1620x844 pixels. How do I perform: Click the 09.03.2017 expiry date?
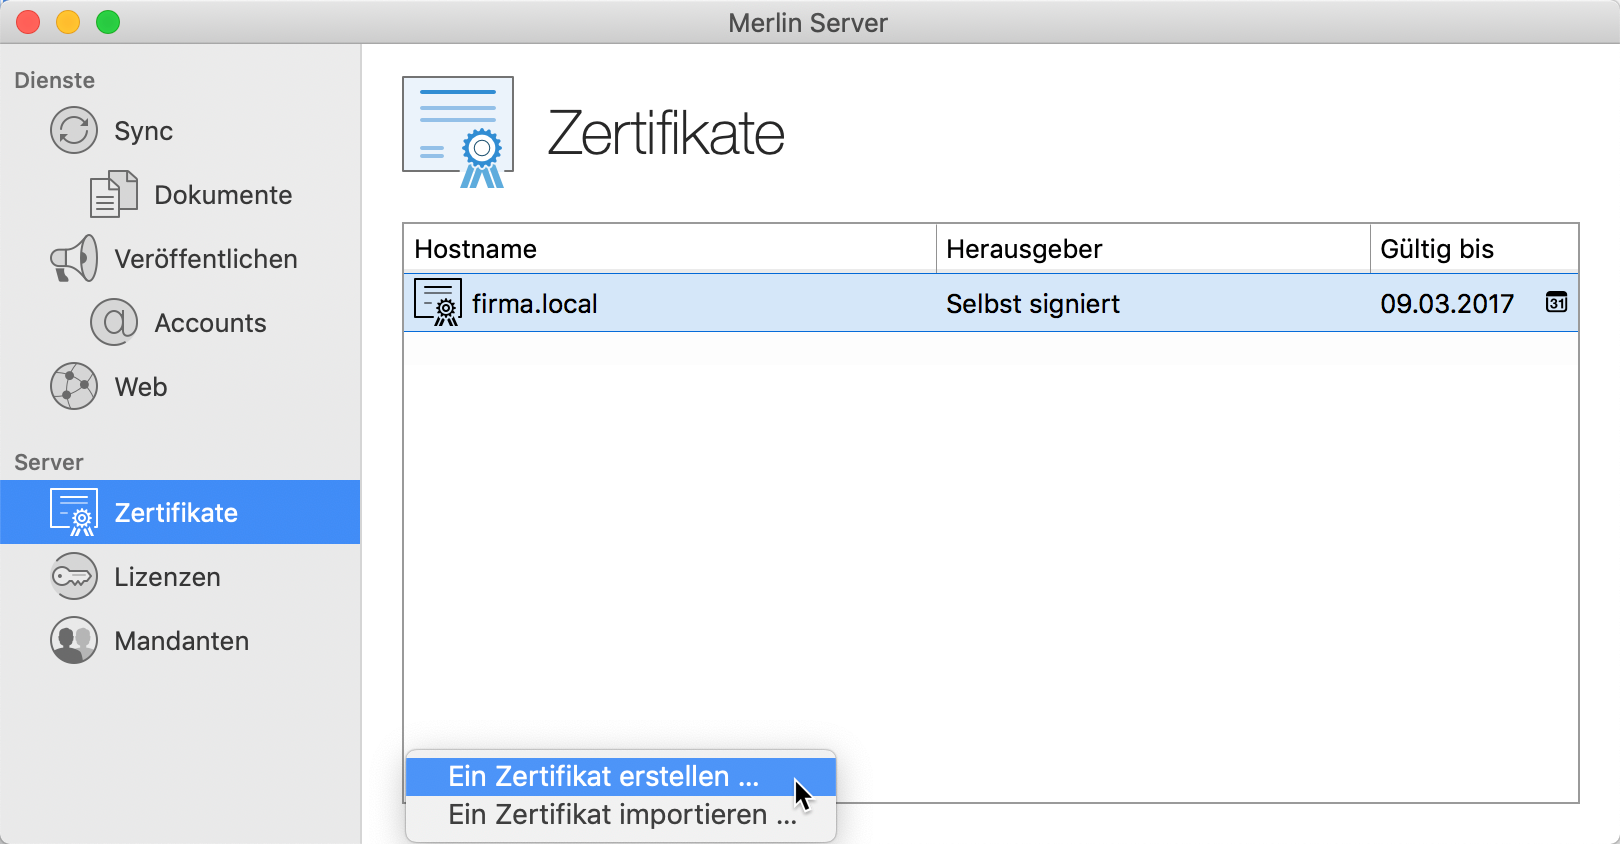point(1447,304)
